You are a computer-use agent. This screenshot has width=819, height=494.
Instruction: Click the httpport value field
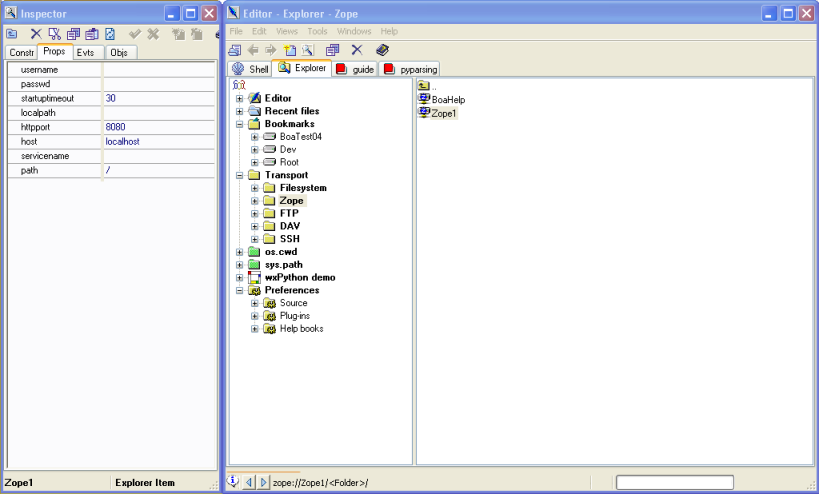tap(158, 127)
